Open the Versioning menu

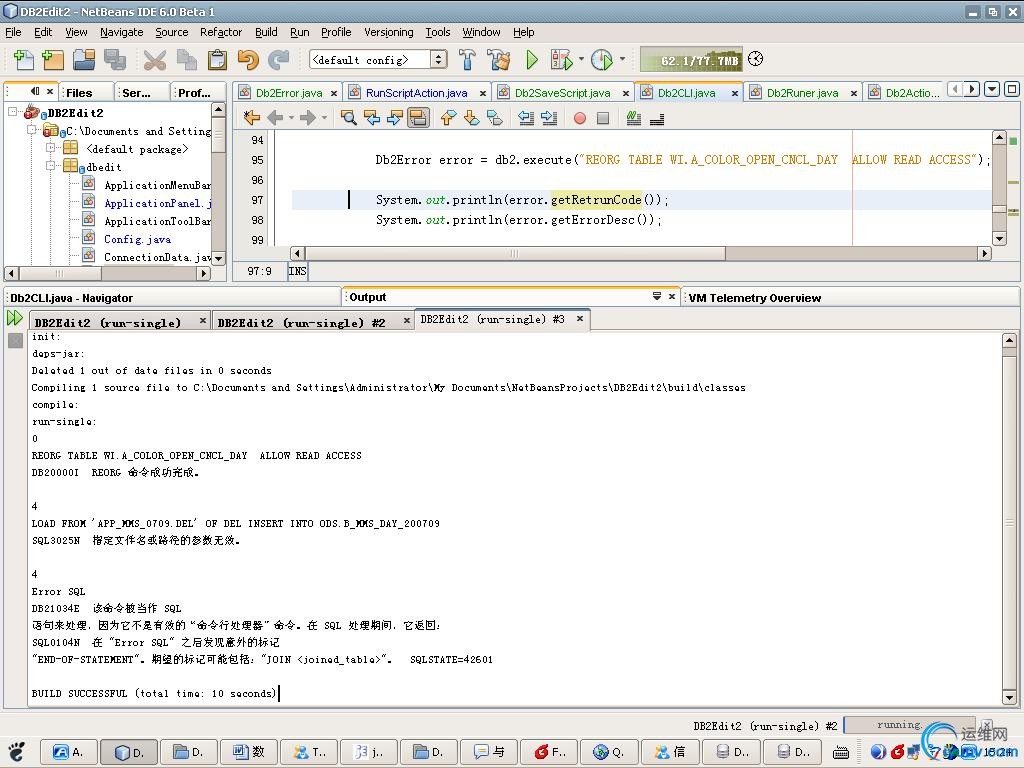click(389, 32)
